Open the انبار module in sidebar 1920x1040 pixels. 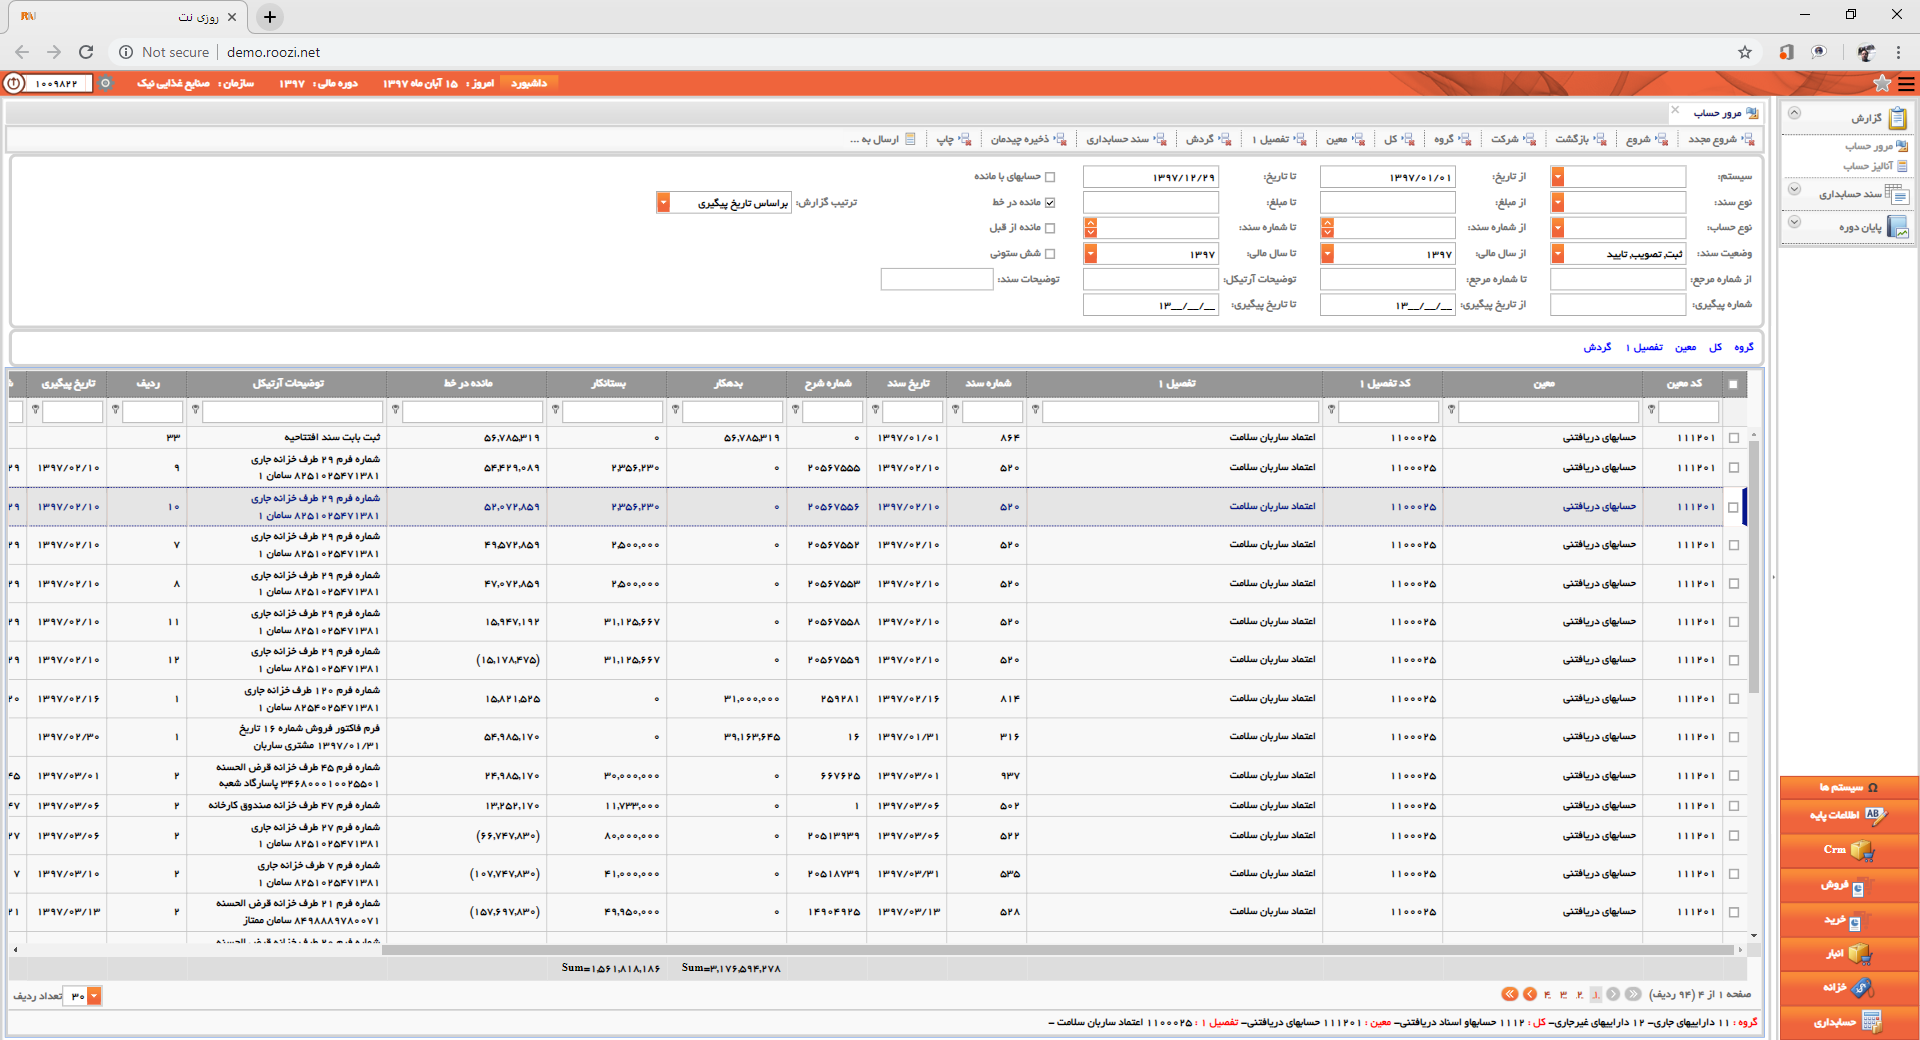click(1849, 954)
